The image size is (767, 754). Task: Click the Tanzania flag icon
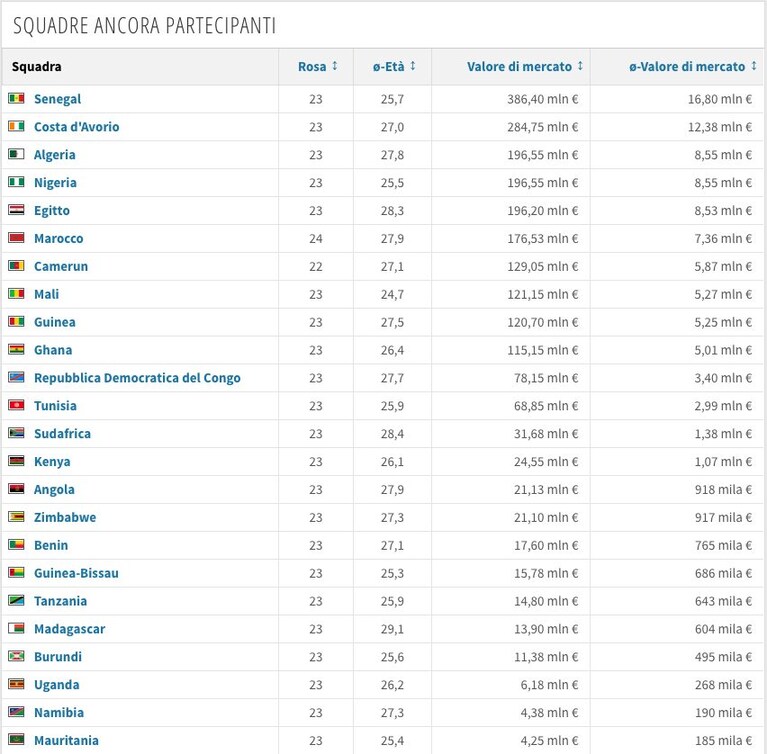pyautogui.click(x=16, y=600)
